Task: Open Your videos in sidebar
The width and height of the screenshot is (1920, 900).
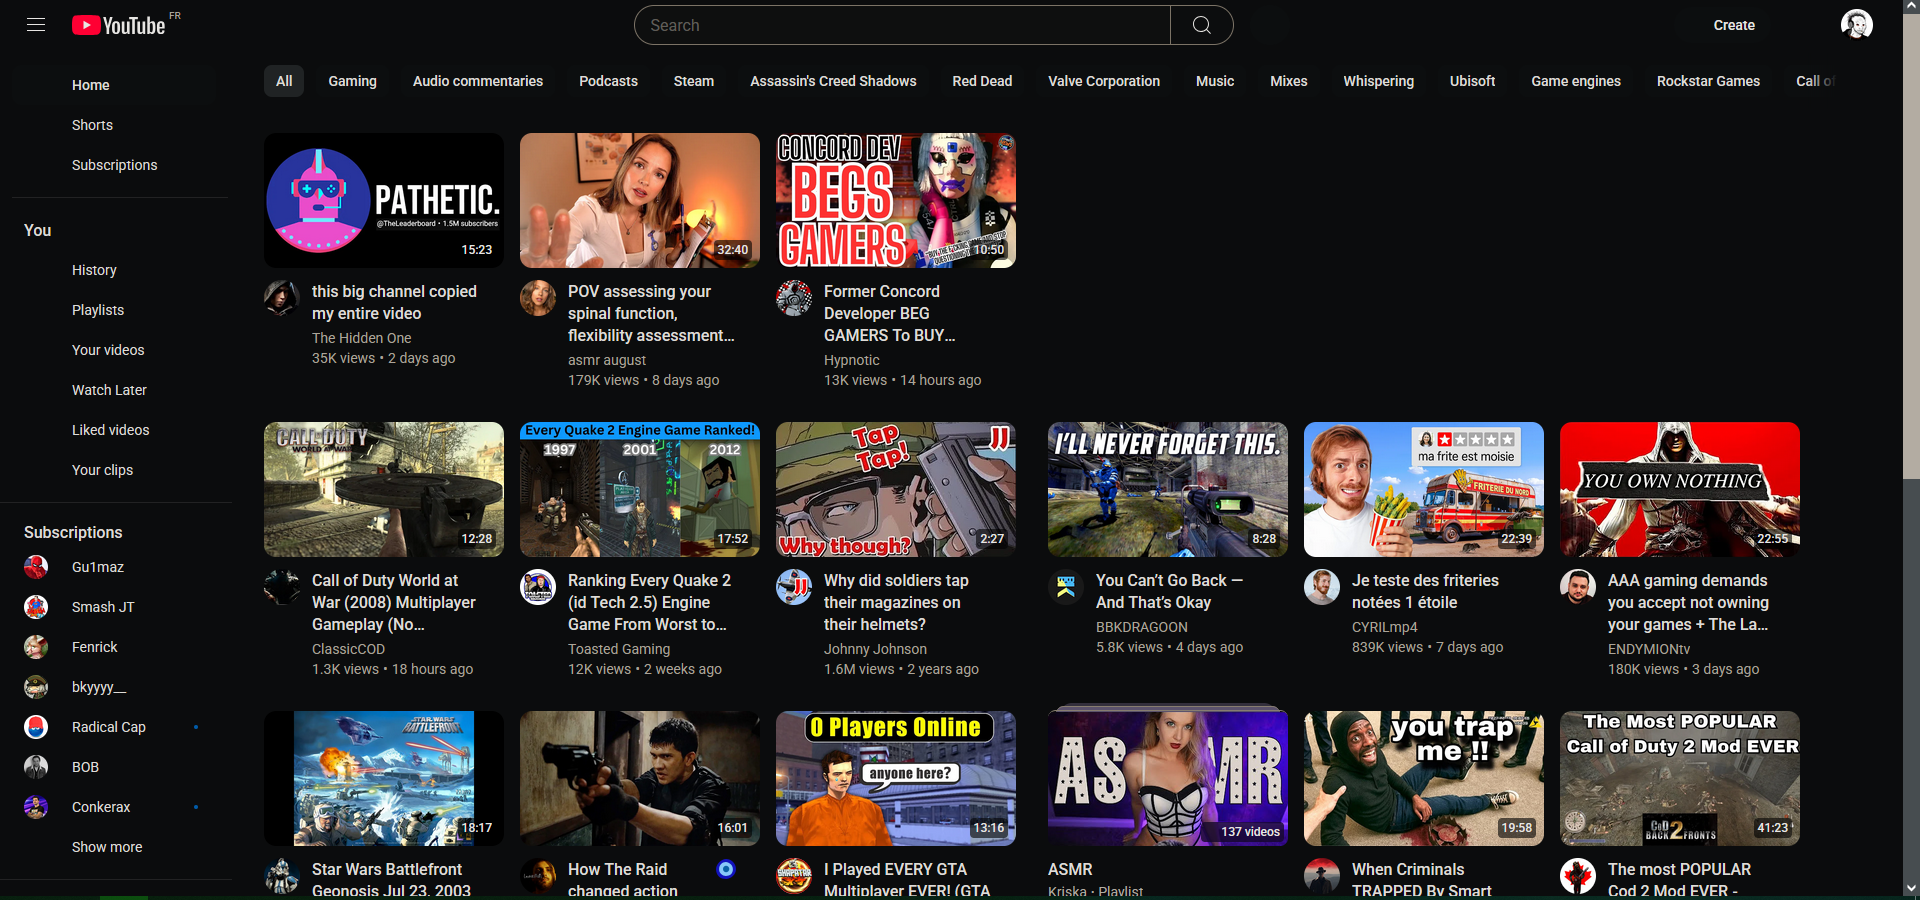Action: 114,350
